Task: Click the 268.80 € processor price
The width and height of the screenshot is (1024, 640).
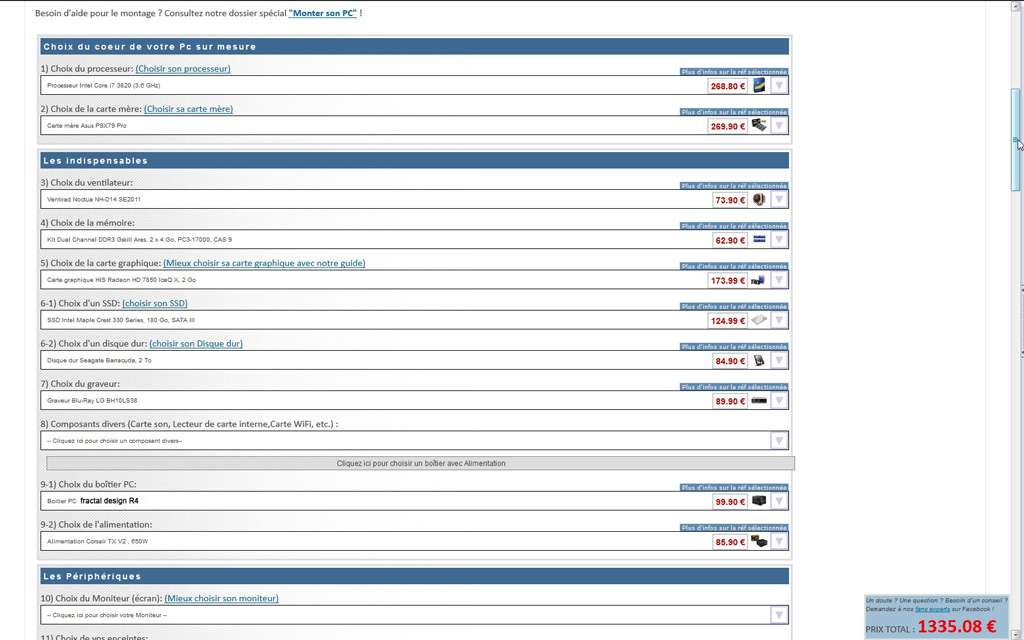Action: (x=728, y=86)
